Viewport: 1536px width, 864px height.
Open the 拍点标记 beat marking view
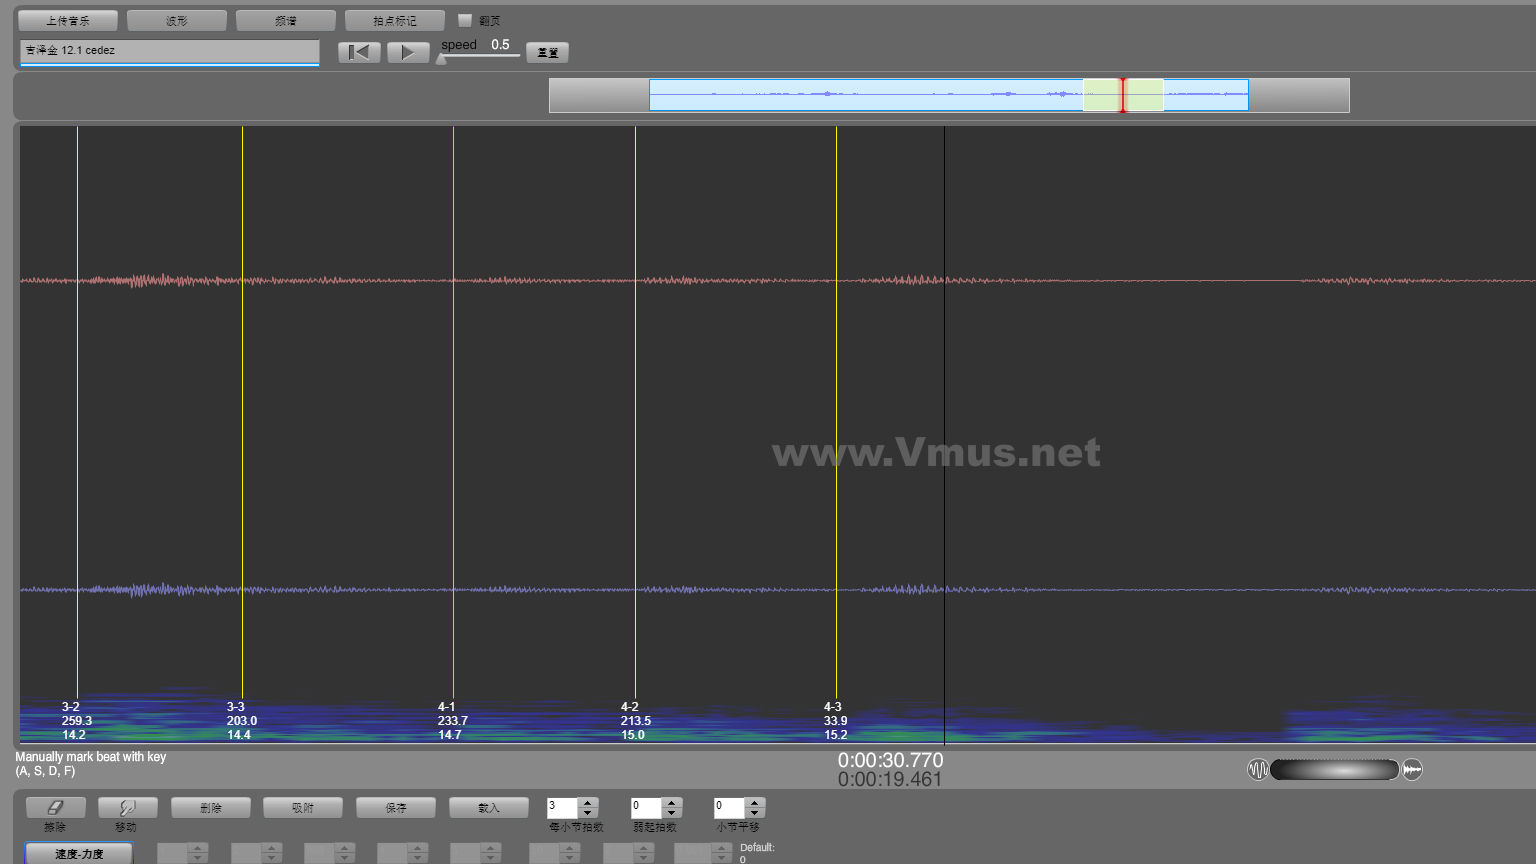click(394, 20)
